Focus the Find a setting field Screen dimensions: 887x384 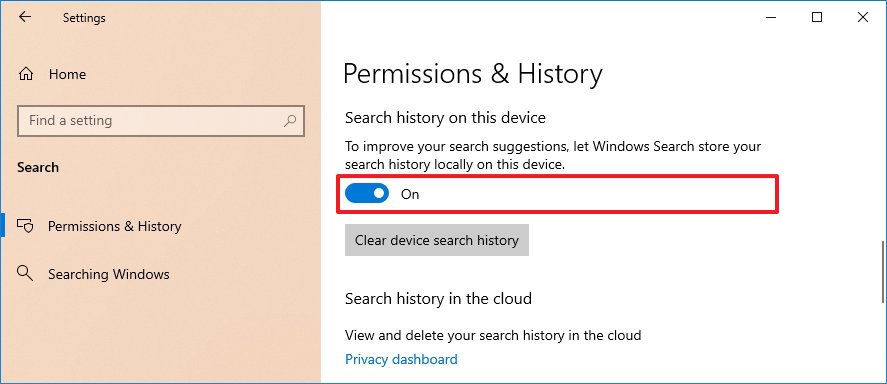(x=161, y=120)
